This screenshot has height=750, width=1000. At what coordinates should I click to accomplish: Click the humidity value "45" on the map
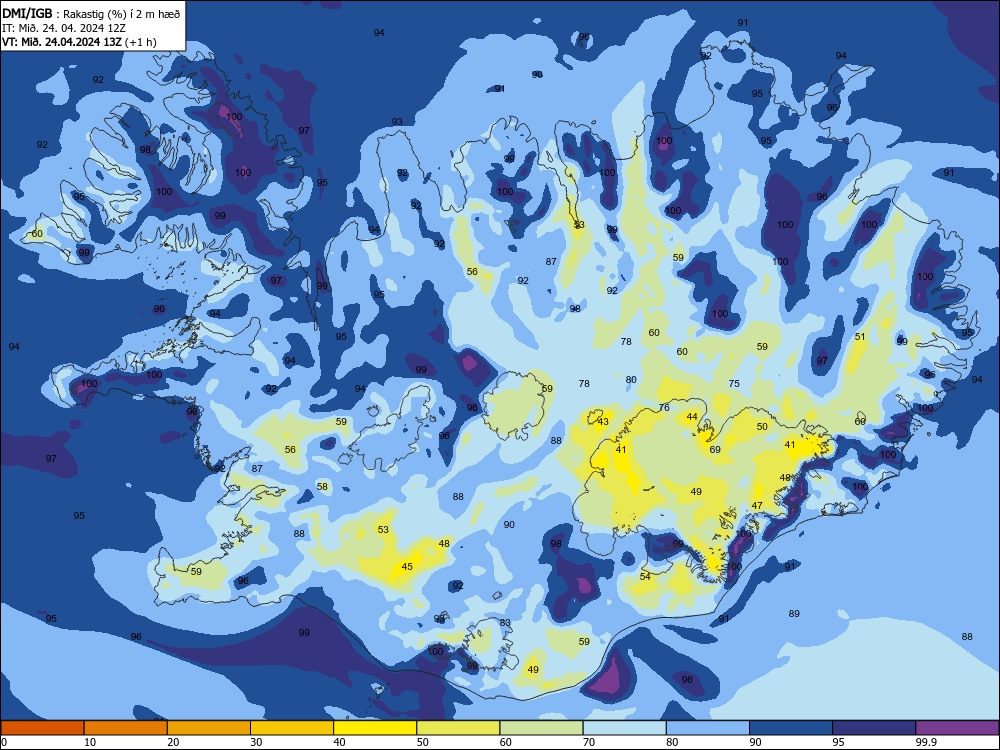coord(407,566)
